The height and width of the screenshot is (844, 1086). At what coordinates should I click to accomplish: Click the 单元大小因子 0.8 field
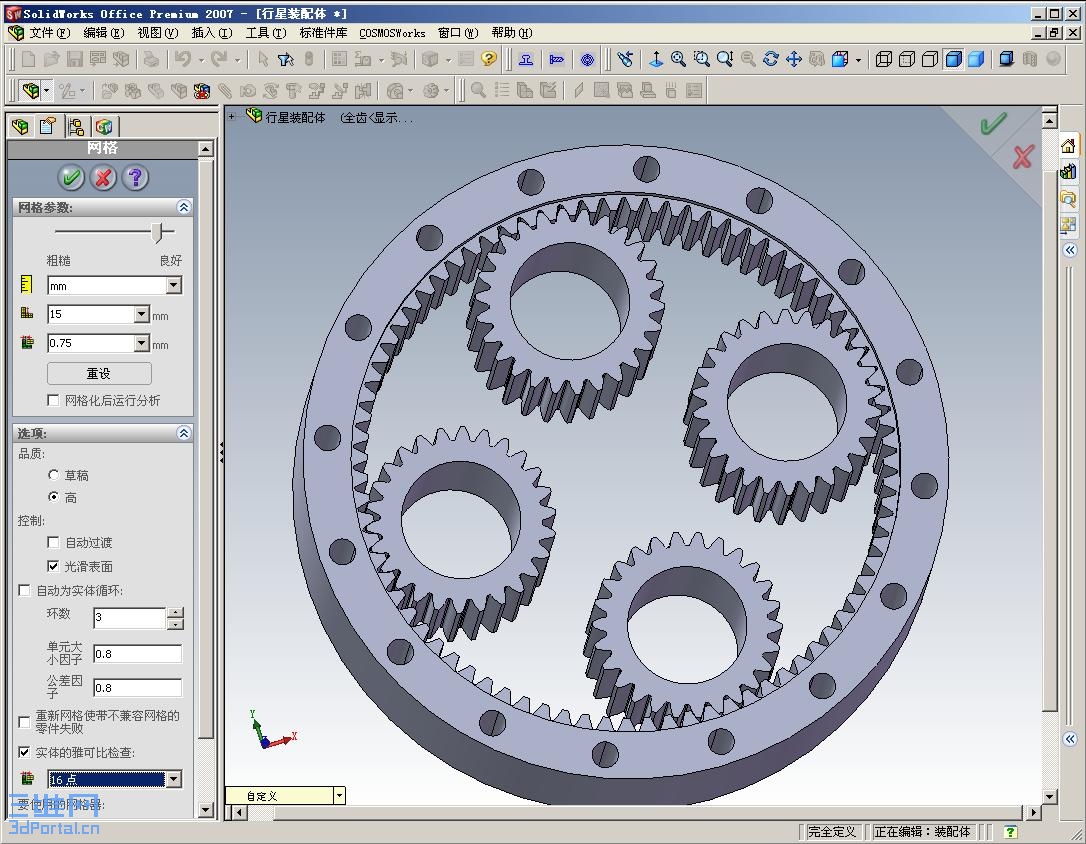click(138, 654)
